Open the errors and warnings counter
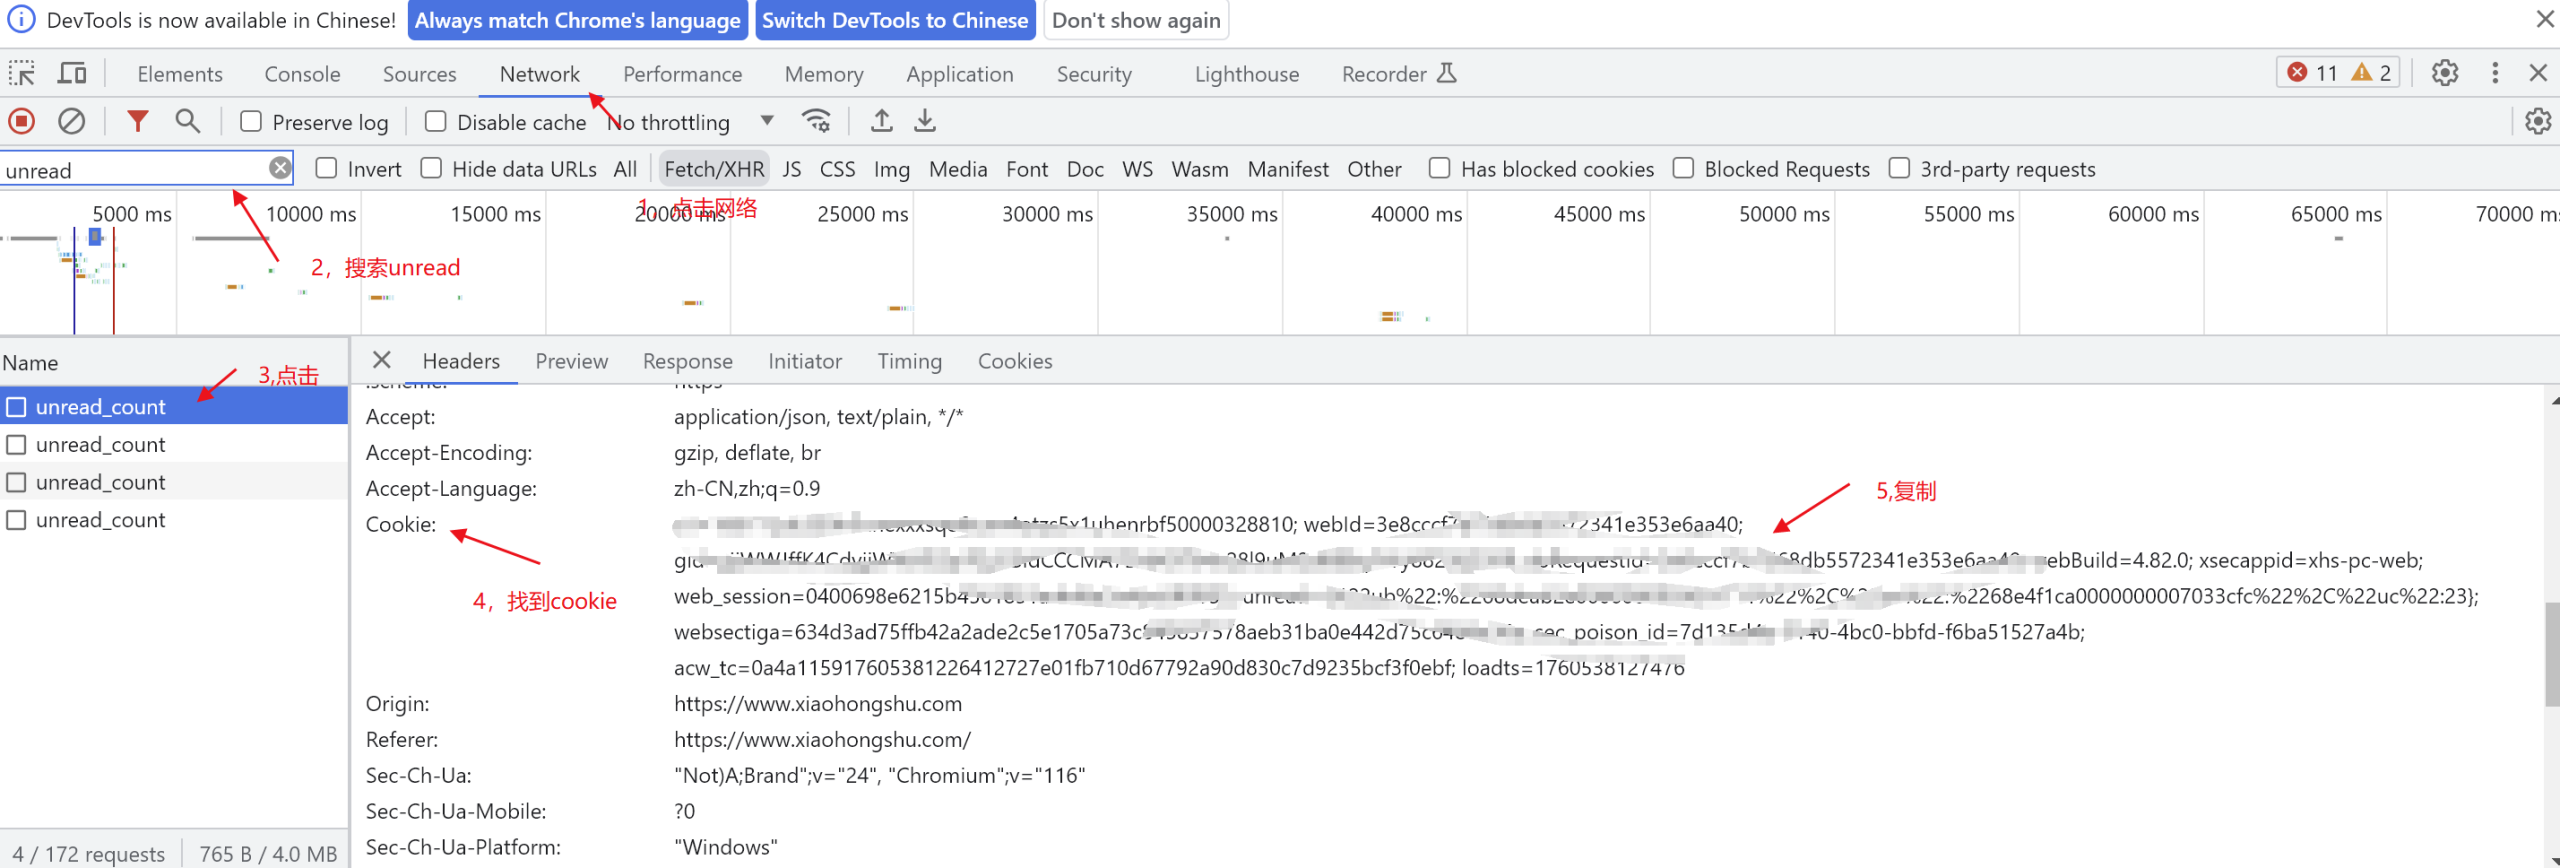 tap(2337, 73)
